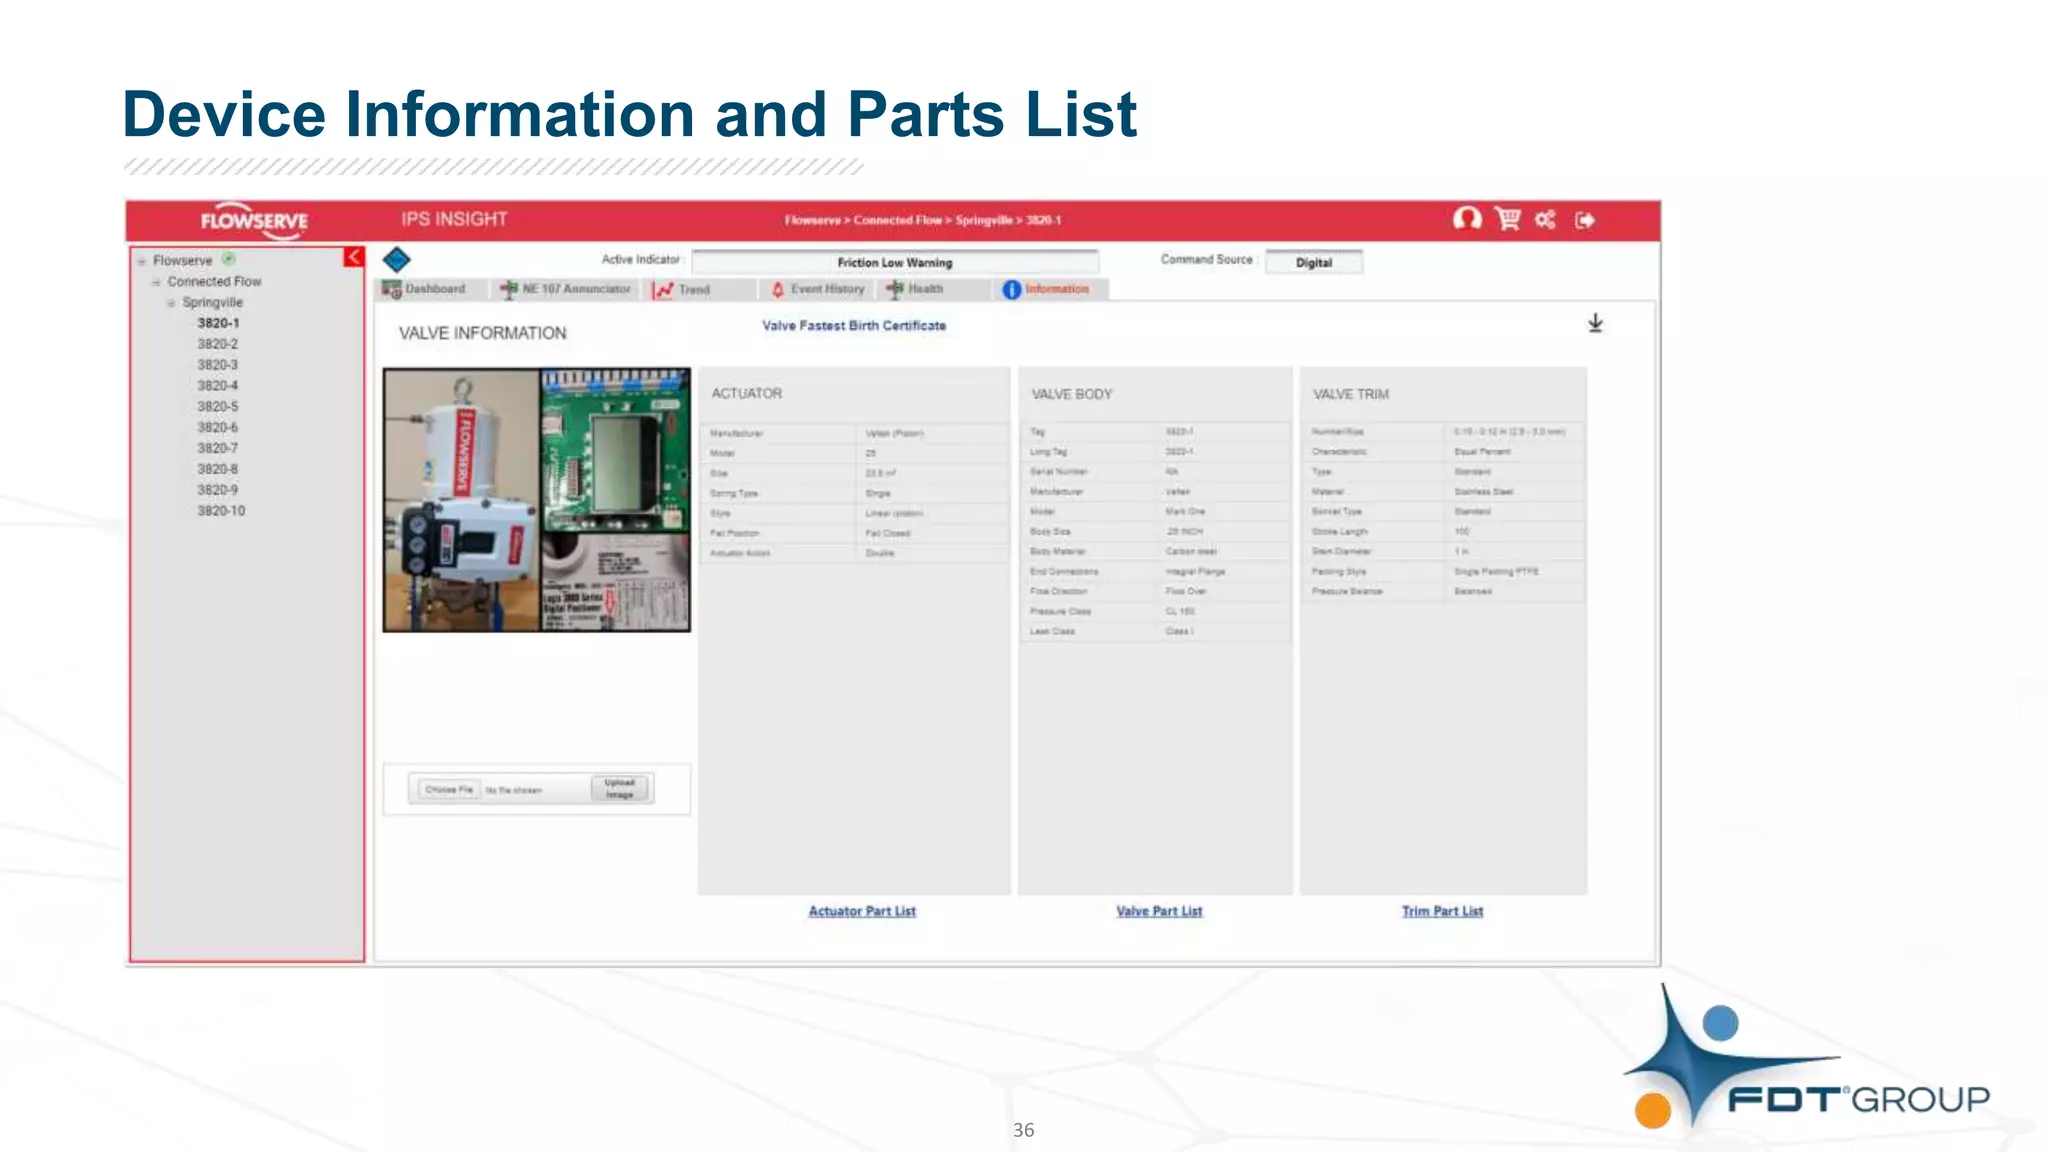2048x1152 pixels.
Task: Click the Event History bell icon
Action: tap(778, 289)
